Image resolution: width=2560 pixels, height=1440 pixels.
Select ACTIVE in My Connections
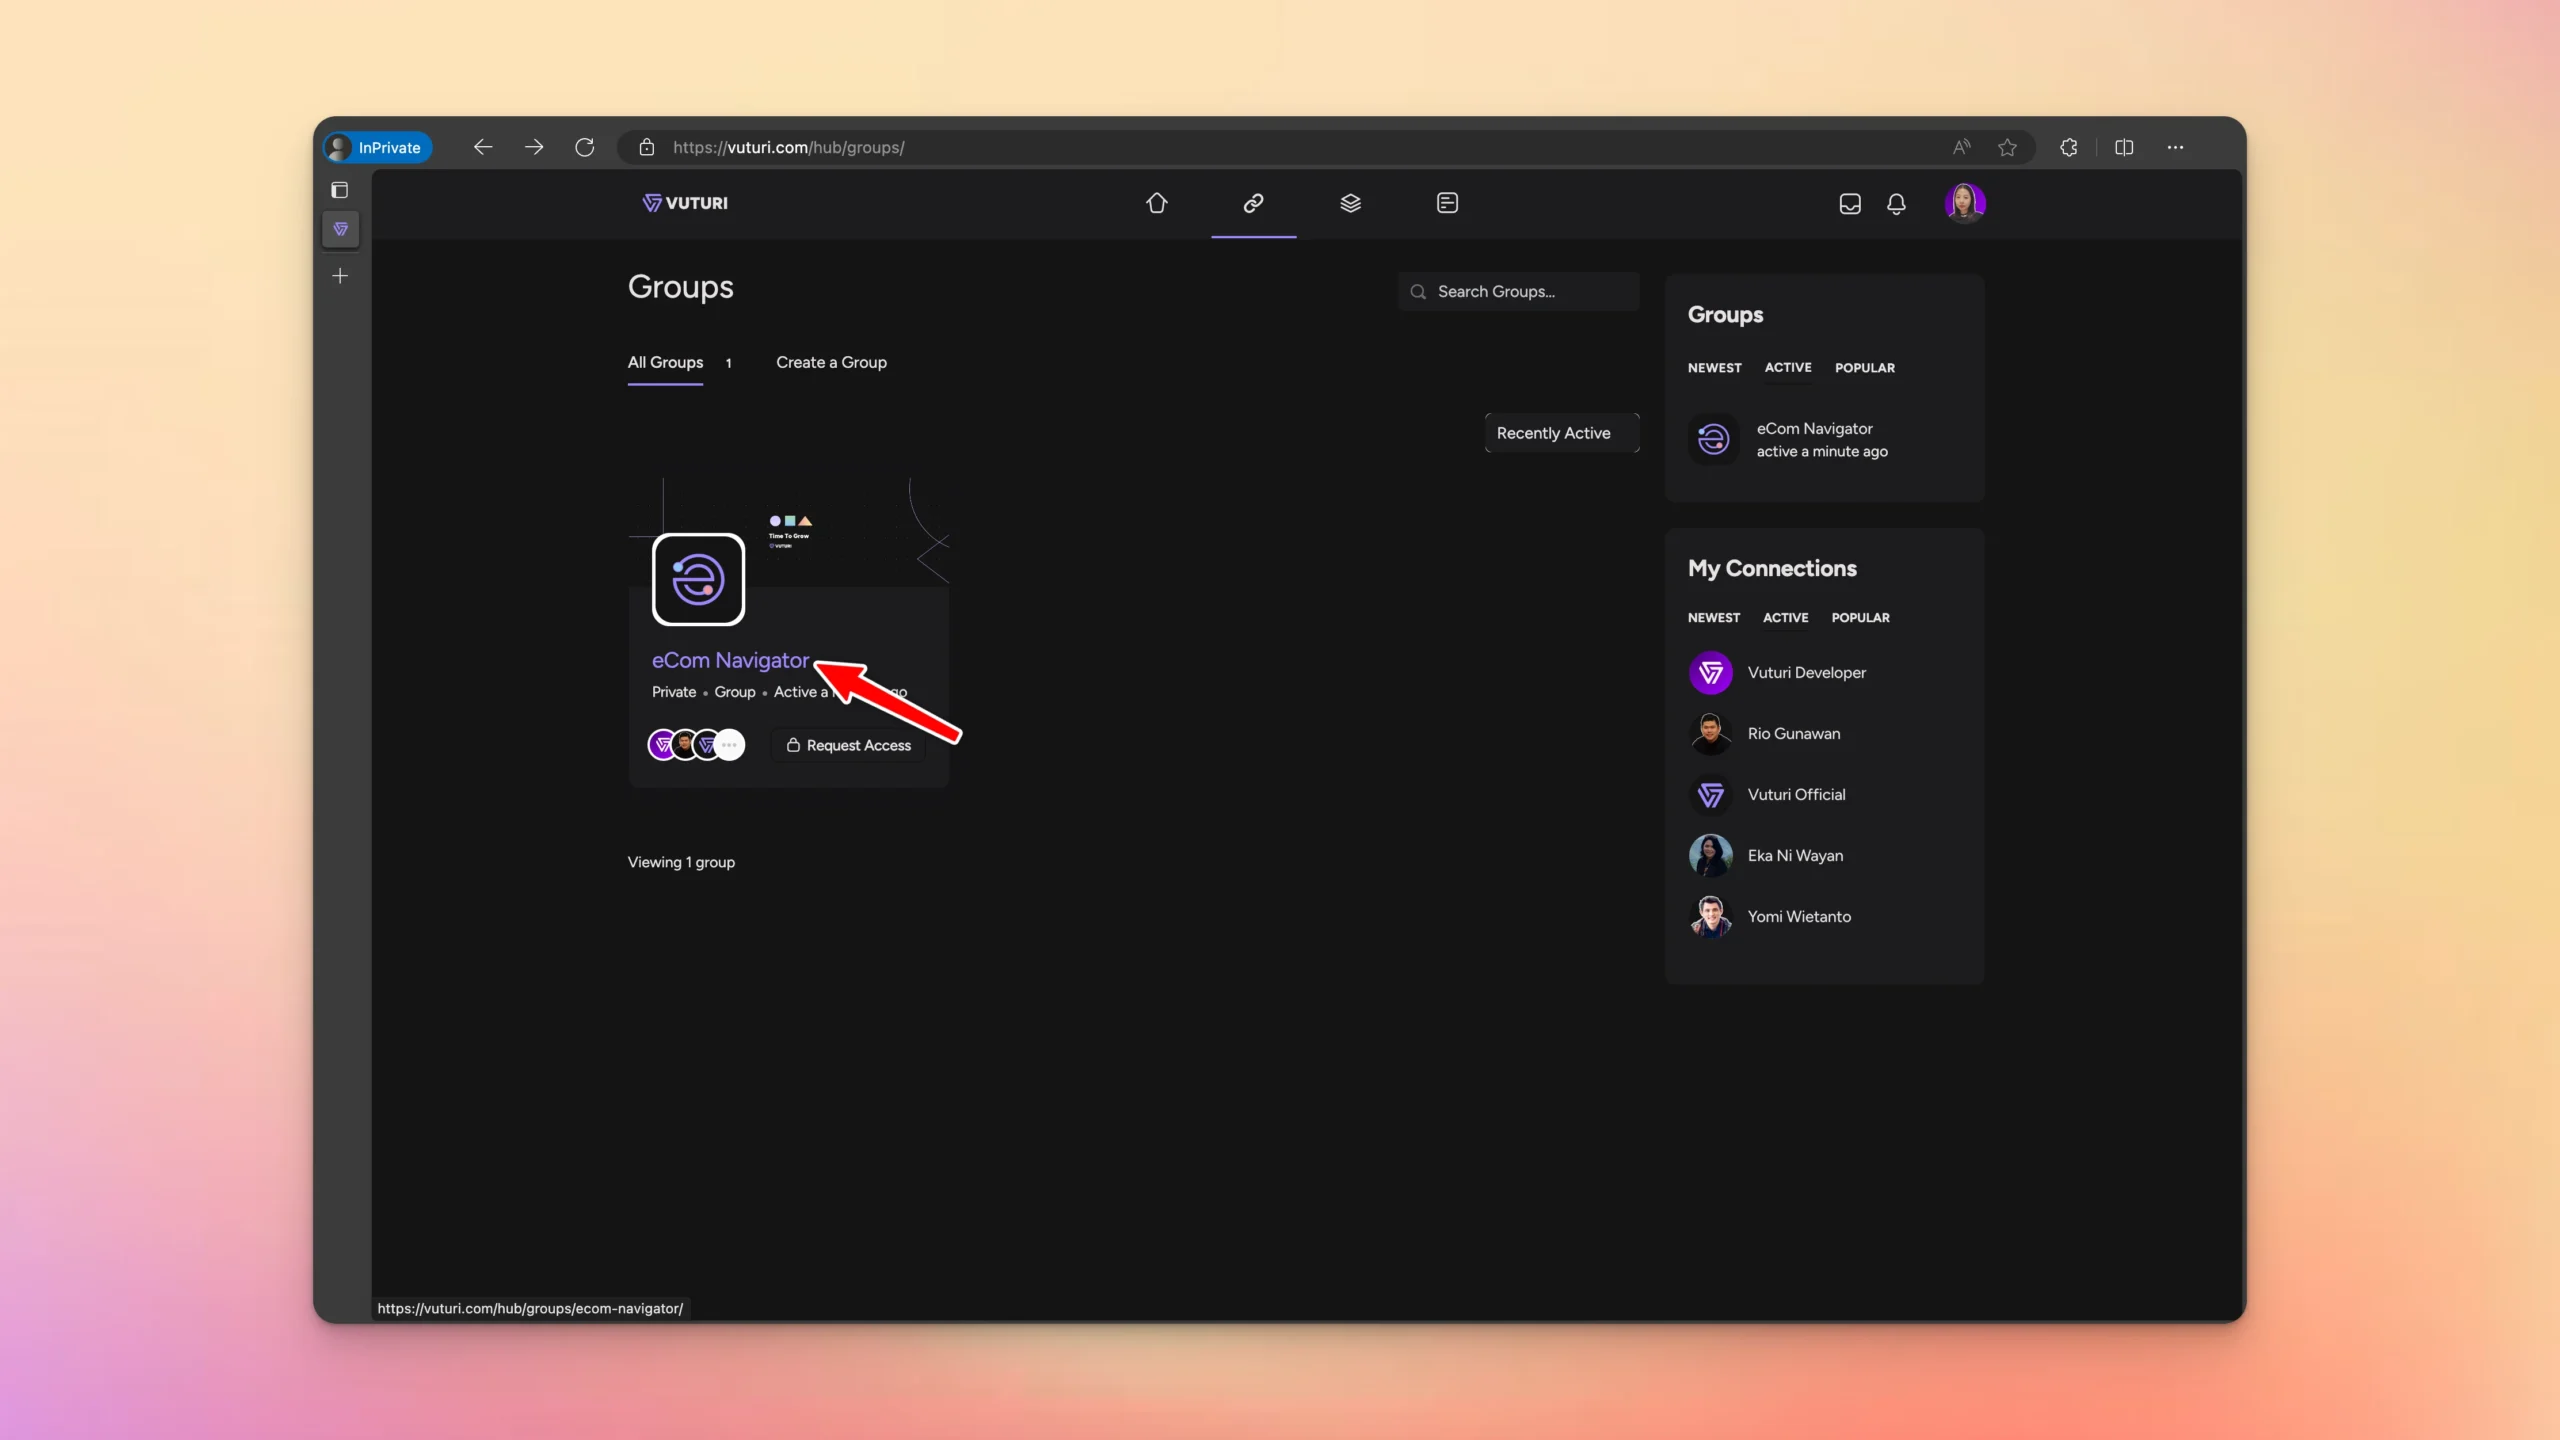coord(1785,618)
